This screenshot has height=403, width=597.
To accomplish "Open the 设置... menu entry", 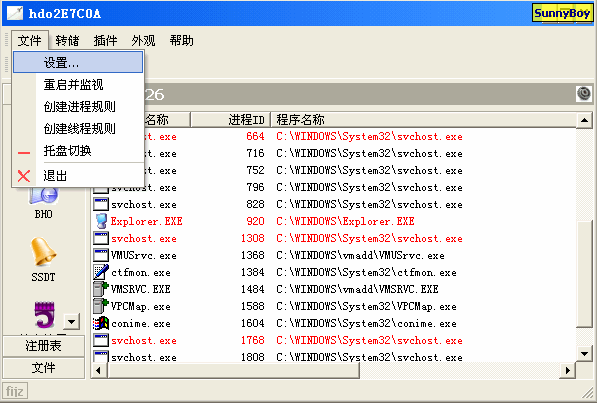I will point(78,62).
